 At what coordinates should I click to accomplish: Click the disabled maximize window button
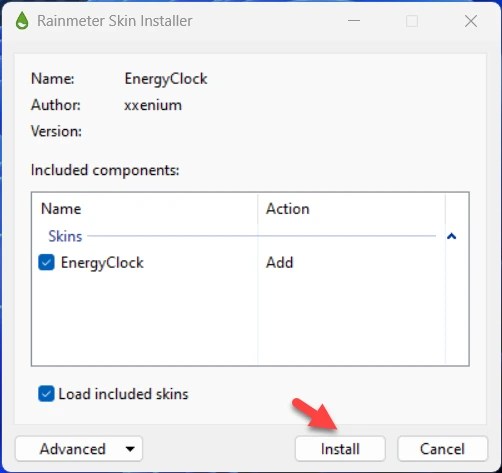pos(412,21)
